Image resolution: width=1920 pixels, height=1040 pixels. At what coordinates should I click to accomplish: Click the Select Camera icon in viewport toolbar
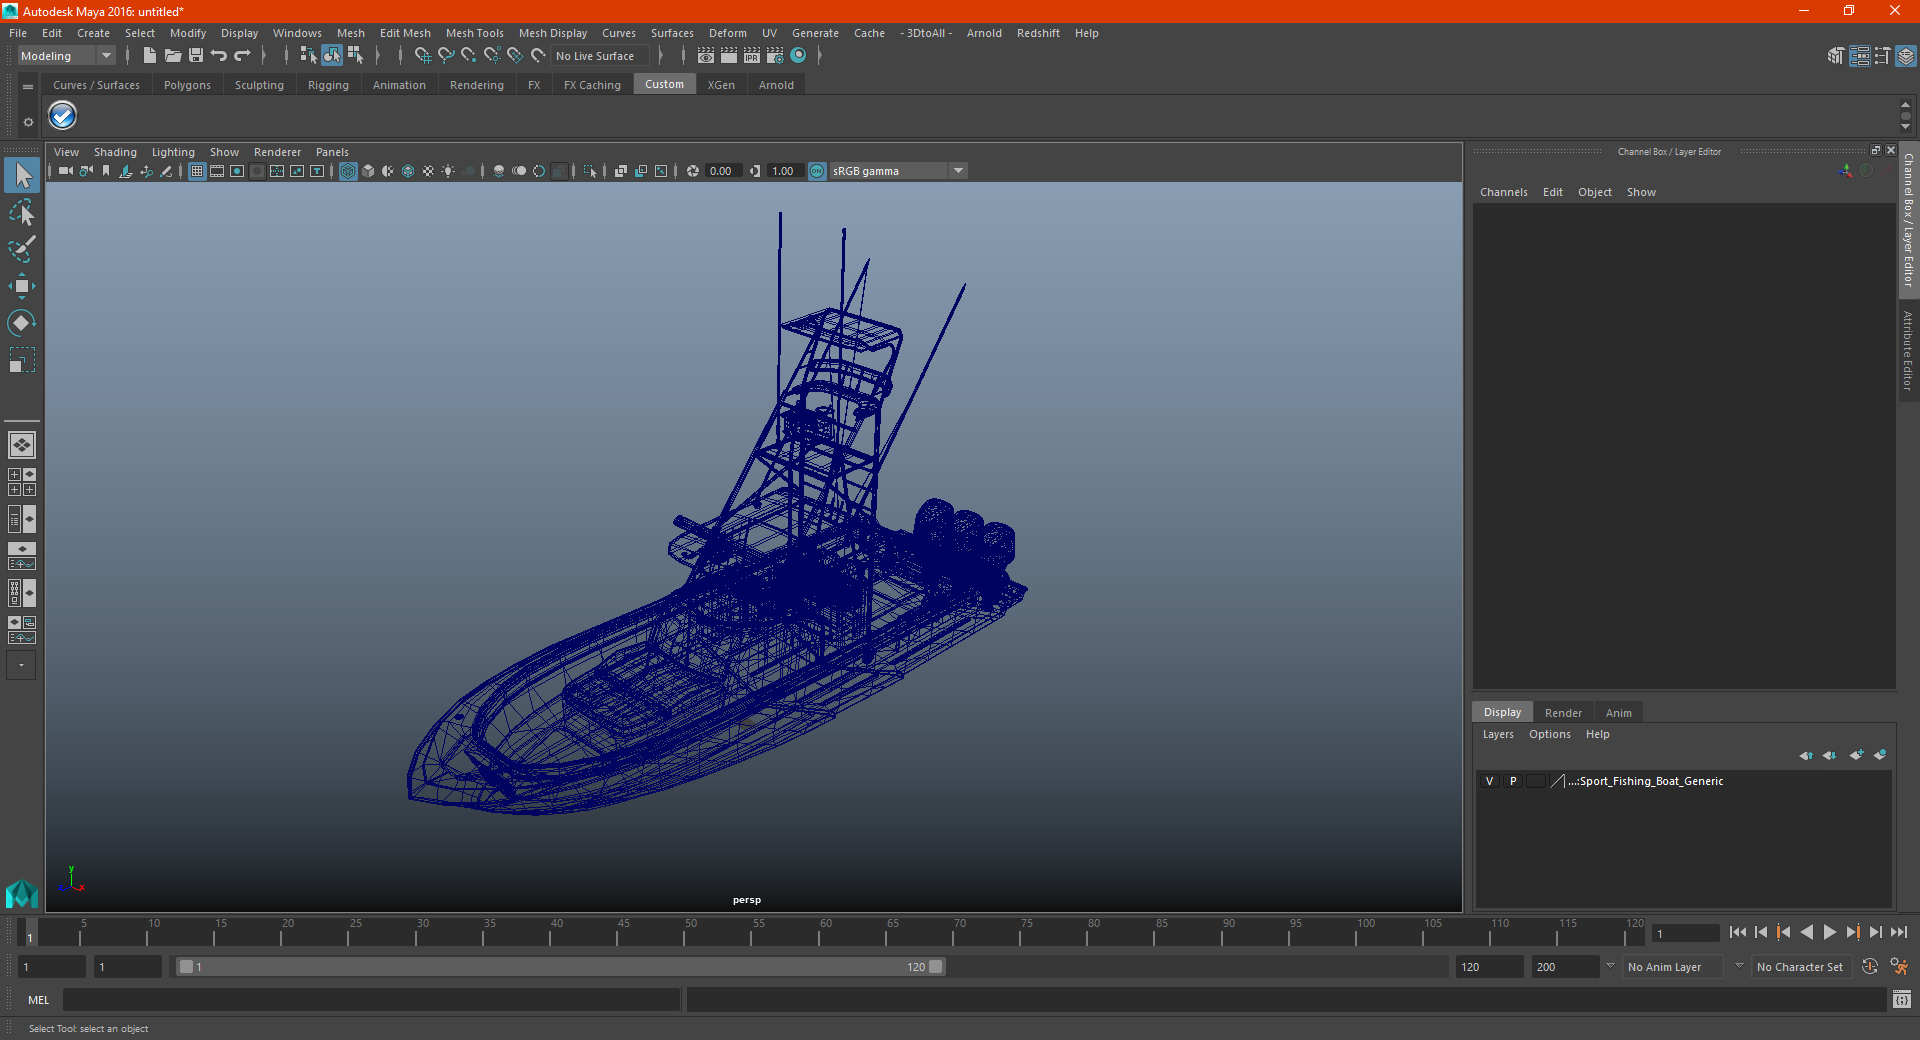[x=65, y=171]
